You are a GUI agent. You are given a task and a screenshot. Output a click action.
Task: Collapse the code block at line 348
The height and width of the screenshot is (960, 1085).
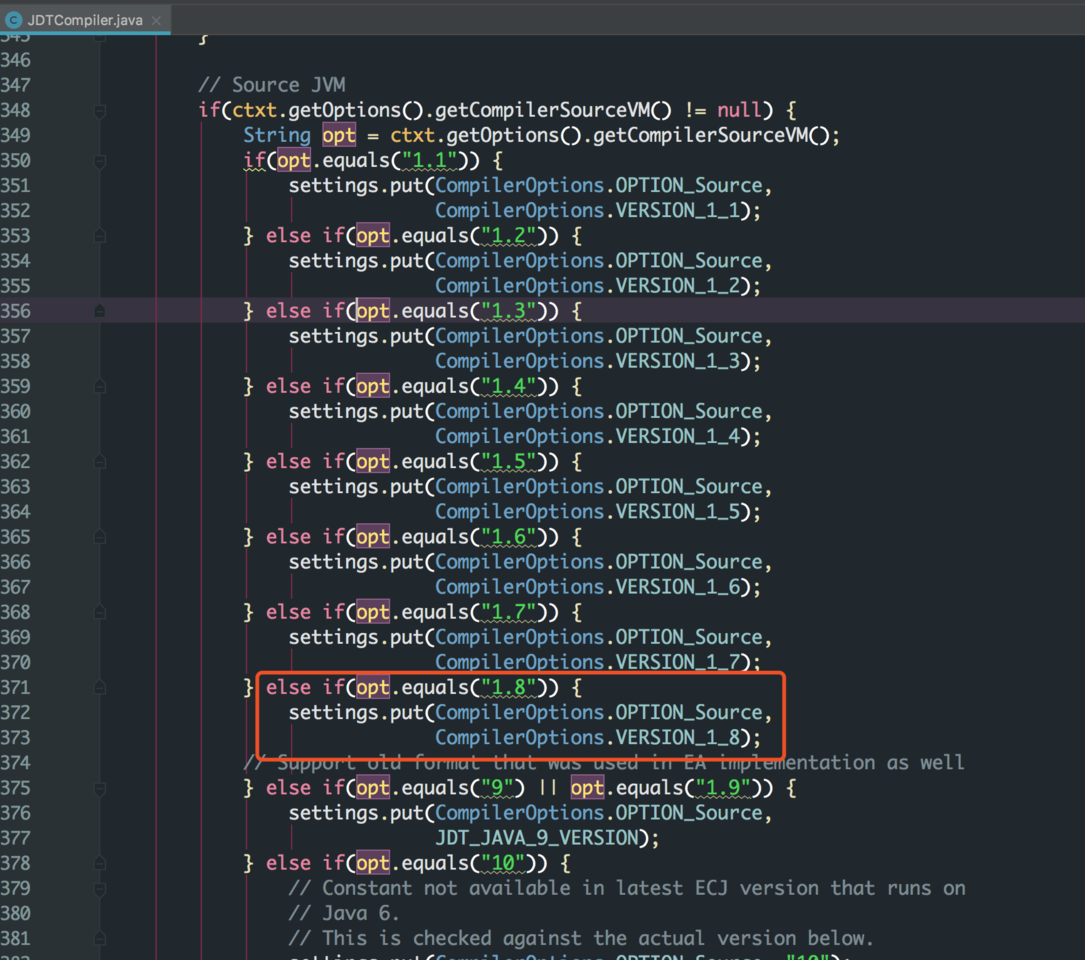coord(100,111)
